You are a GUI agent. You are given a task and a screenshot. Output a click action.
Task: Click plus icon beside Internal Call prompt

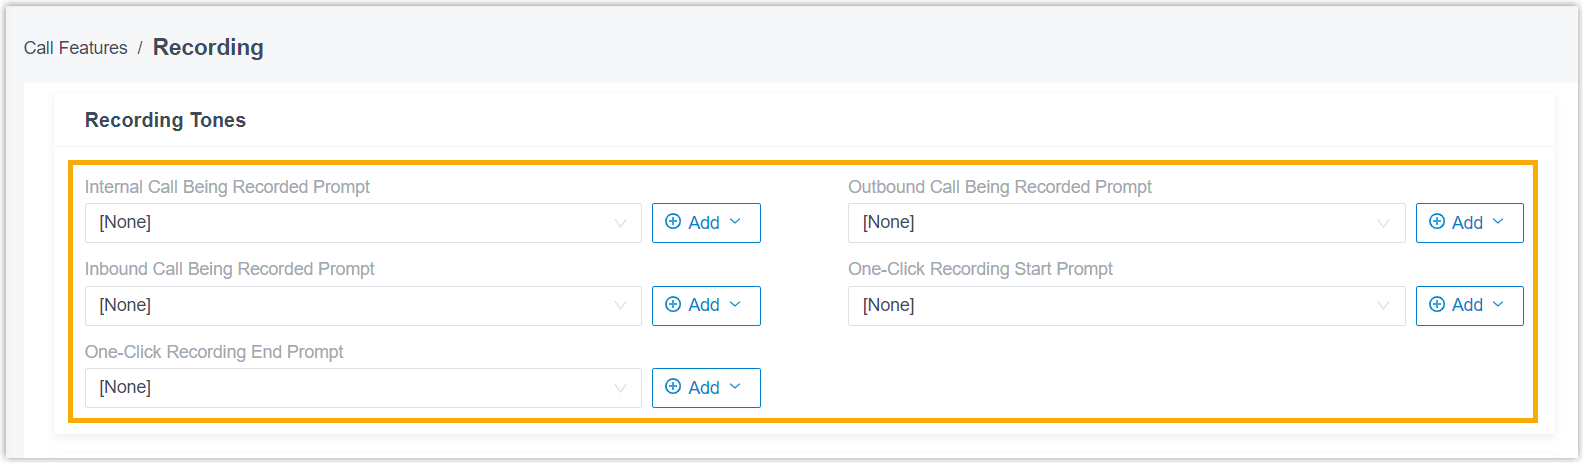pyautogui.click(x=673, y=222)
